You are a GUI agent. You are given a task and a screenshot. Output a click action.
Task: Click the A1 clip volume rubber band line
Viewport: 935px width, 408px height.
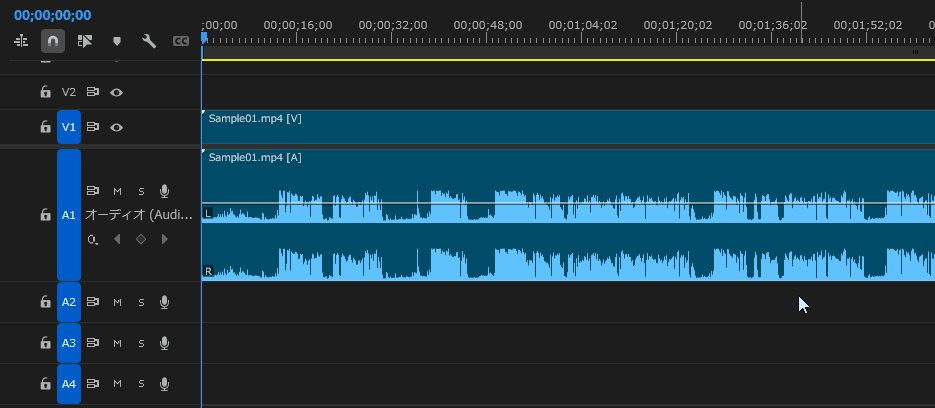coord(568,203)
